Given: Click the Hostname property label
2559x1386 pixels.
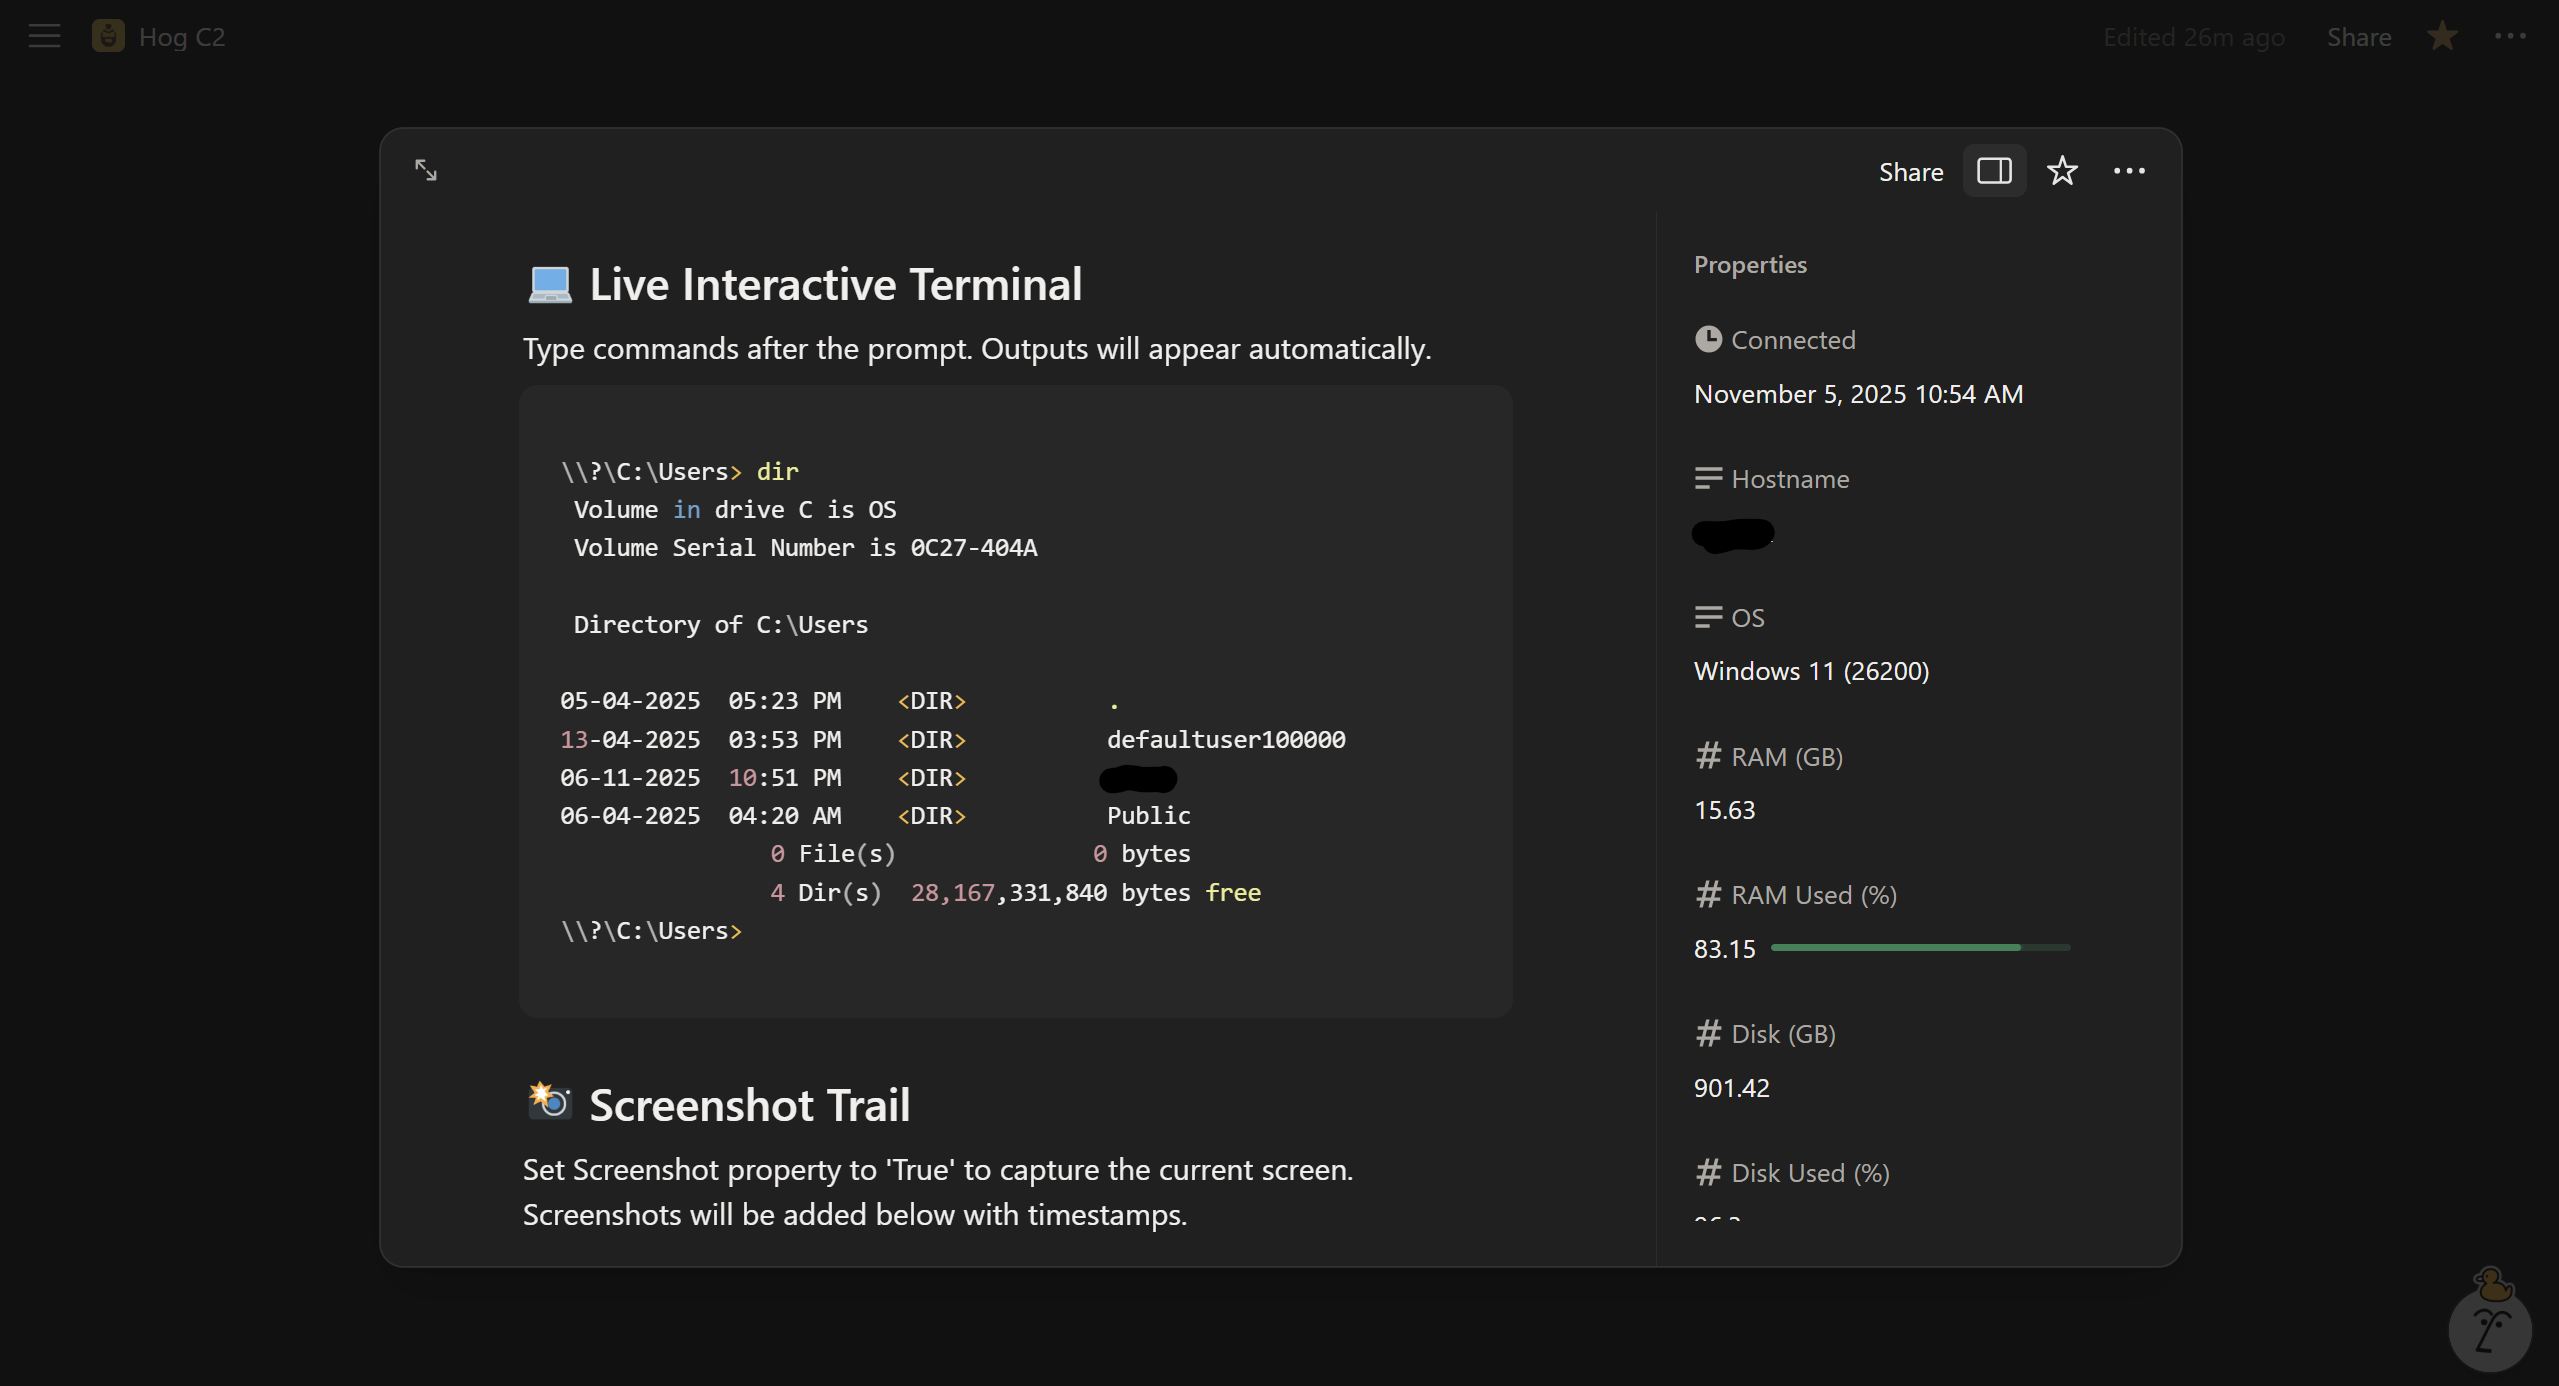Looking at the screenshot, I should coord(1790,479).
